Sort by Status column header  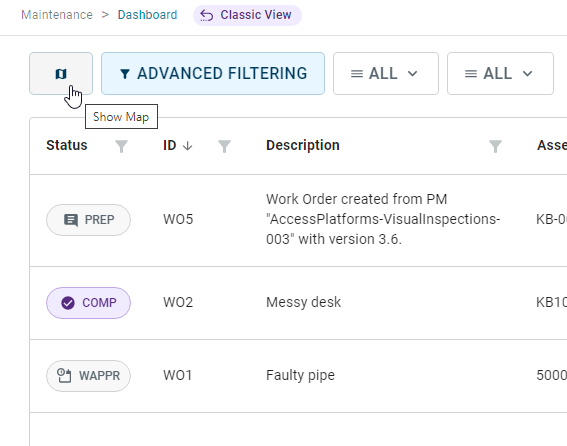coord(67,145)
